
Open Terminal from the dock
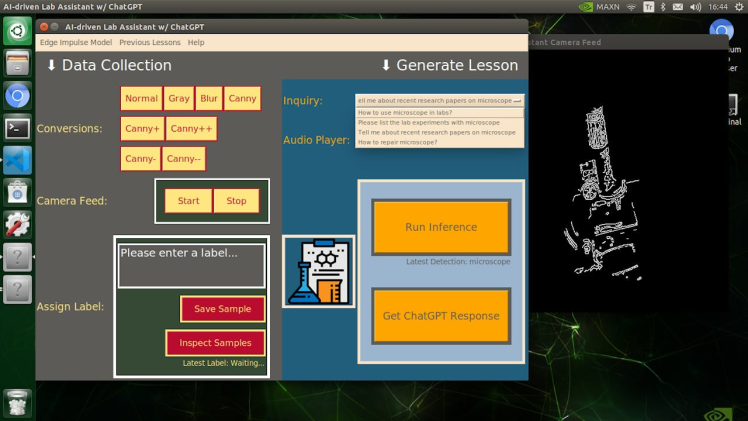point(18,128)
